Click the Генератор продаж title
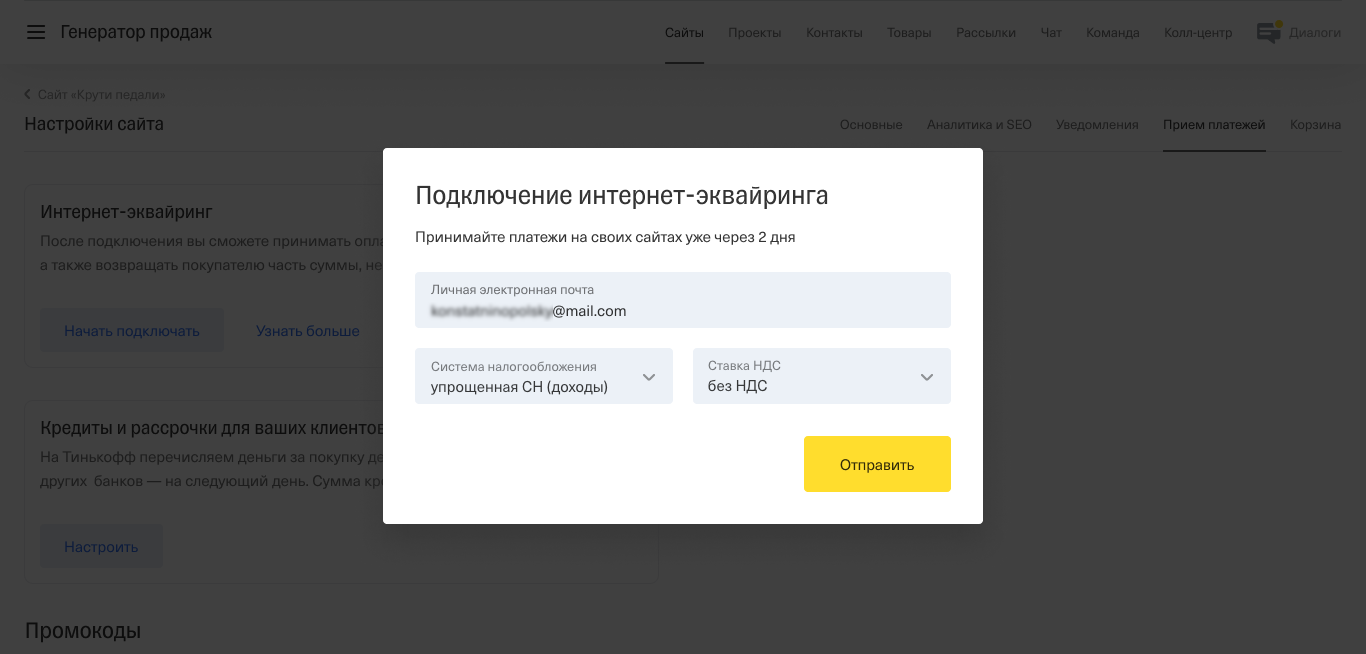This screenshot has height=654, width=1366. coord(136,32)
